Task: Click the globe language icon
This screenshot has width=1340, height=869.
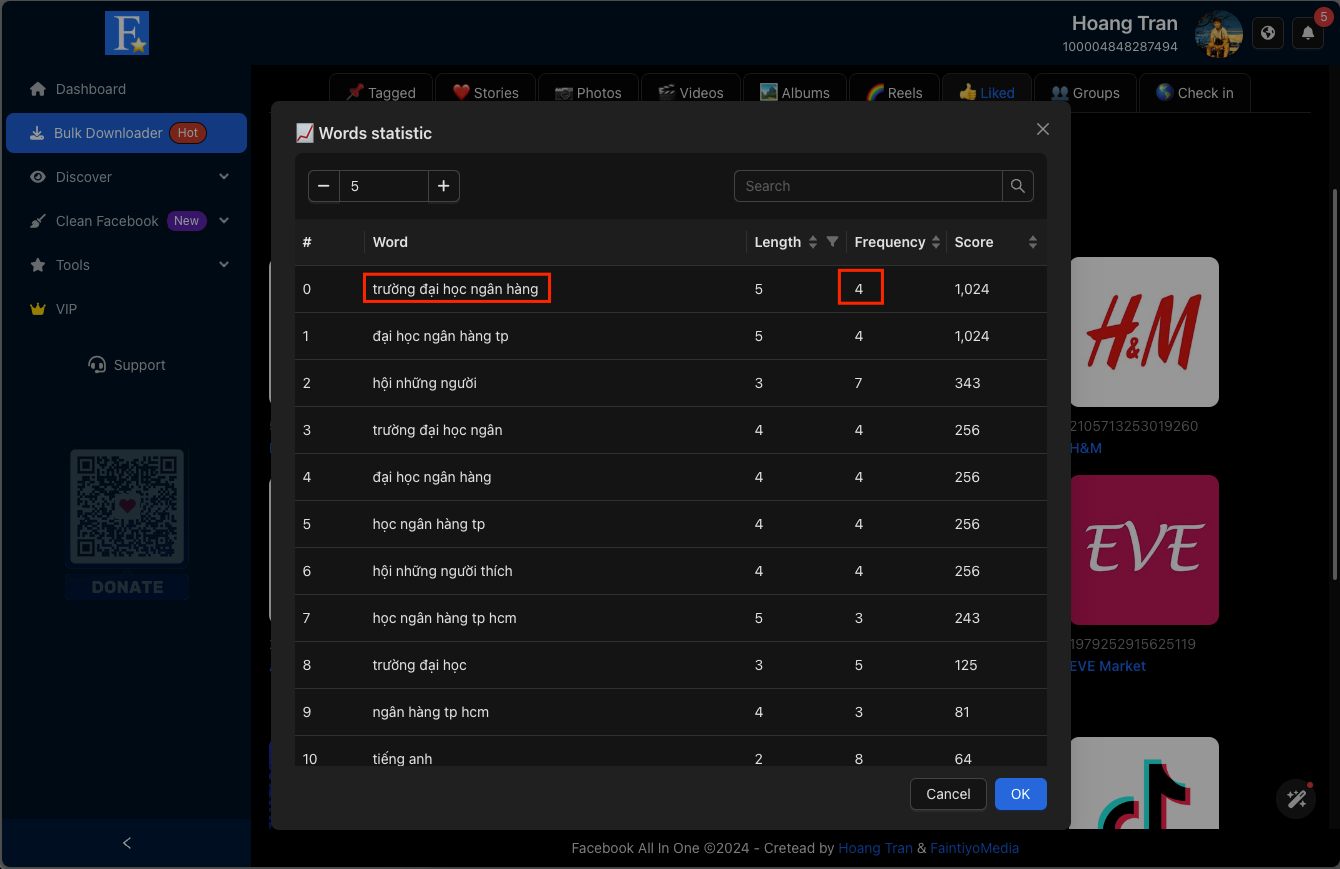Action: coord(1268,33)
